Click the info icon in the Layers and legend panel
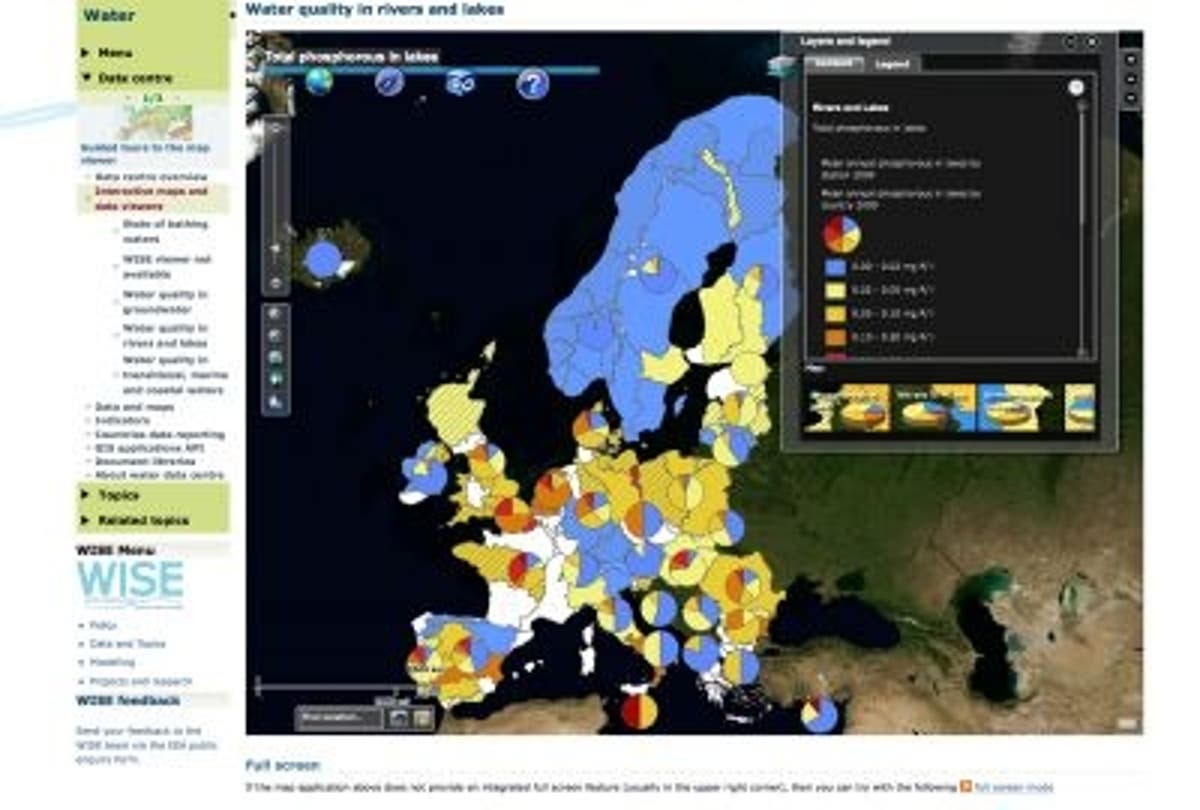This screenshot has width=1200, height=810. click(1078, 86)
